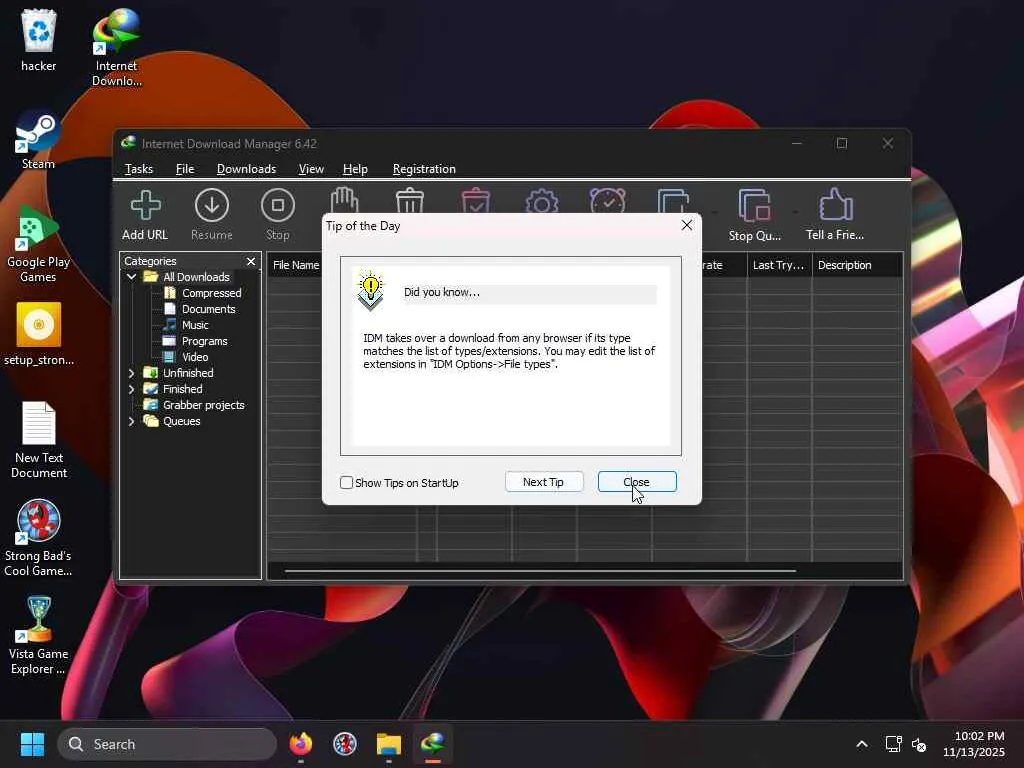This screenshot has height=768, width=1024.
Task: Click the Stop All hand icon
Action: (x=344, y=200)
